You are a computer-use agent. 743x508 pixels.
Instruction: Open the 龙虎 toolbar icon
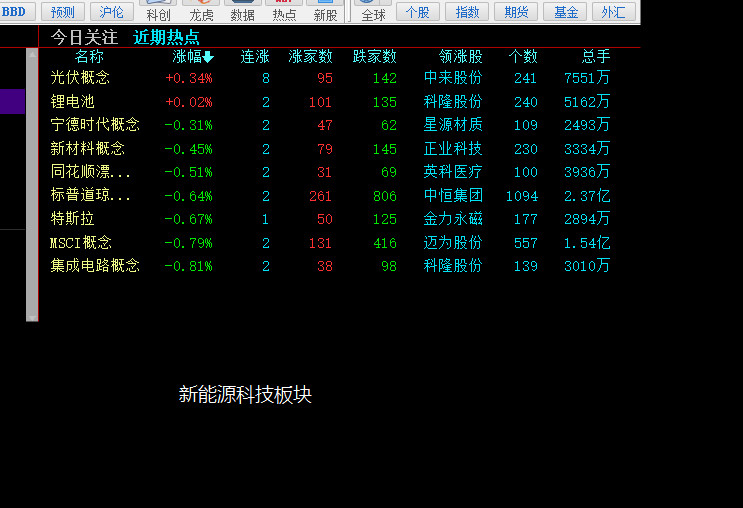(x=201, y=11)
